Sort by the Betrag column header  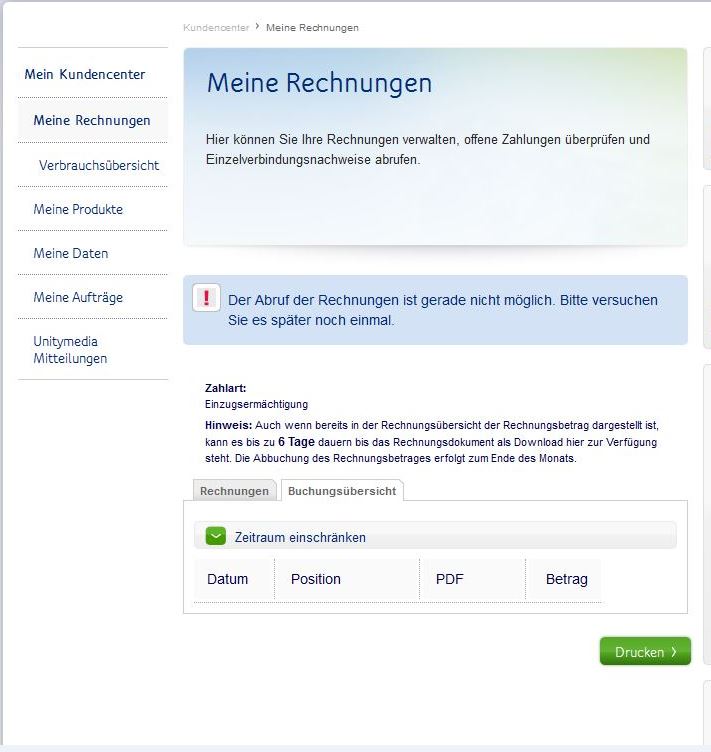567,579
